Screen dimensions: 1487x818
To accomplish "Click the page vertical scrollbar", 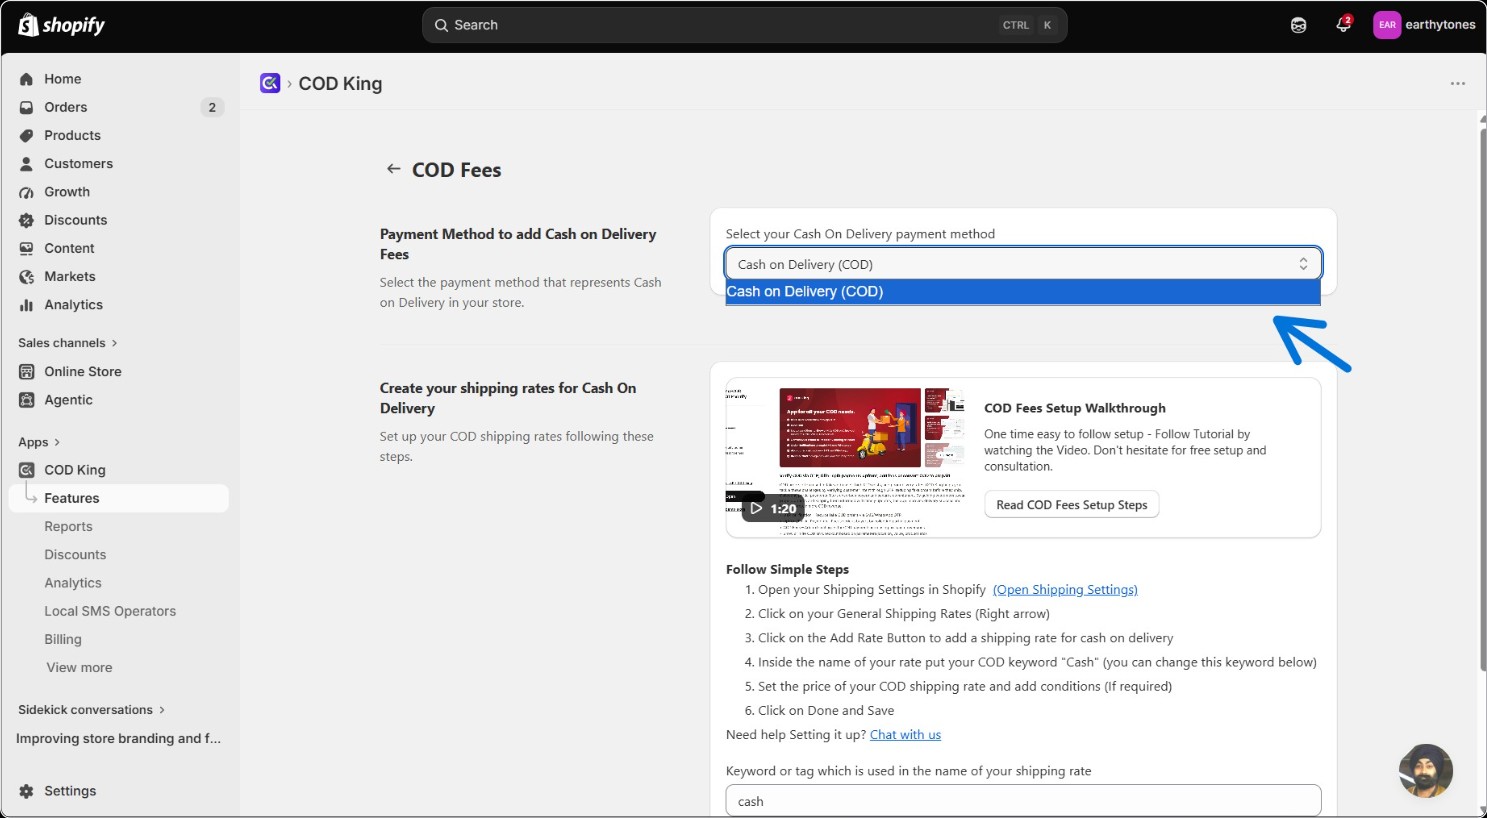I will pos(1482,398).
